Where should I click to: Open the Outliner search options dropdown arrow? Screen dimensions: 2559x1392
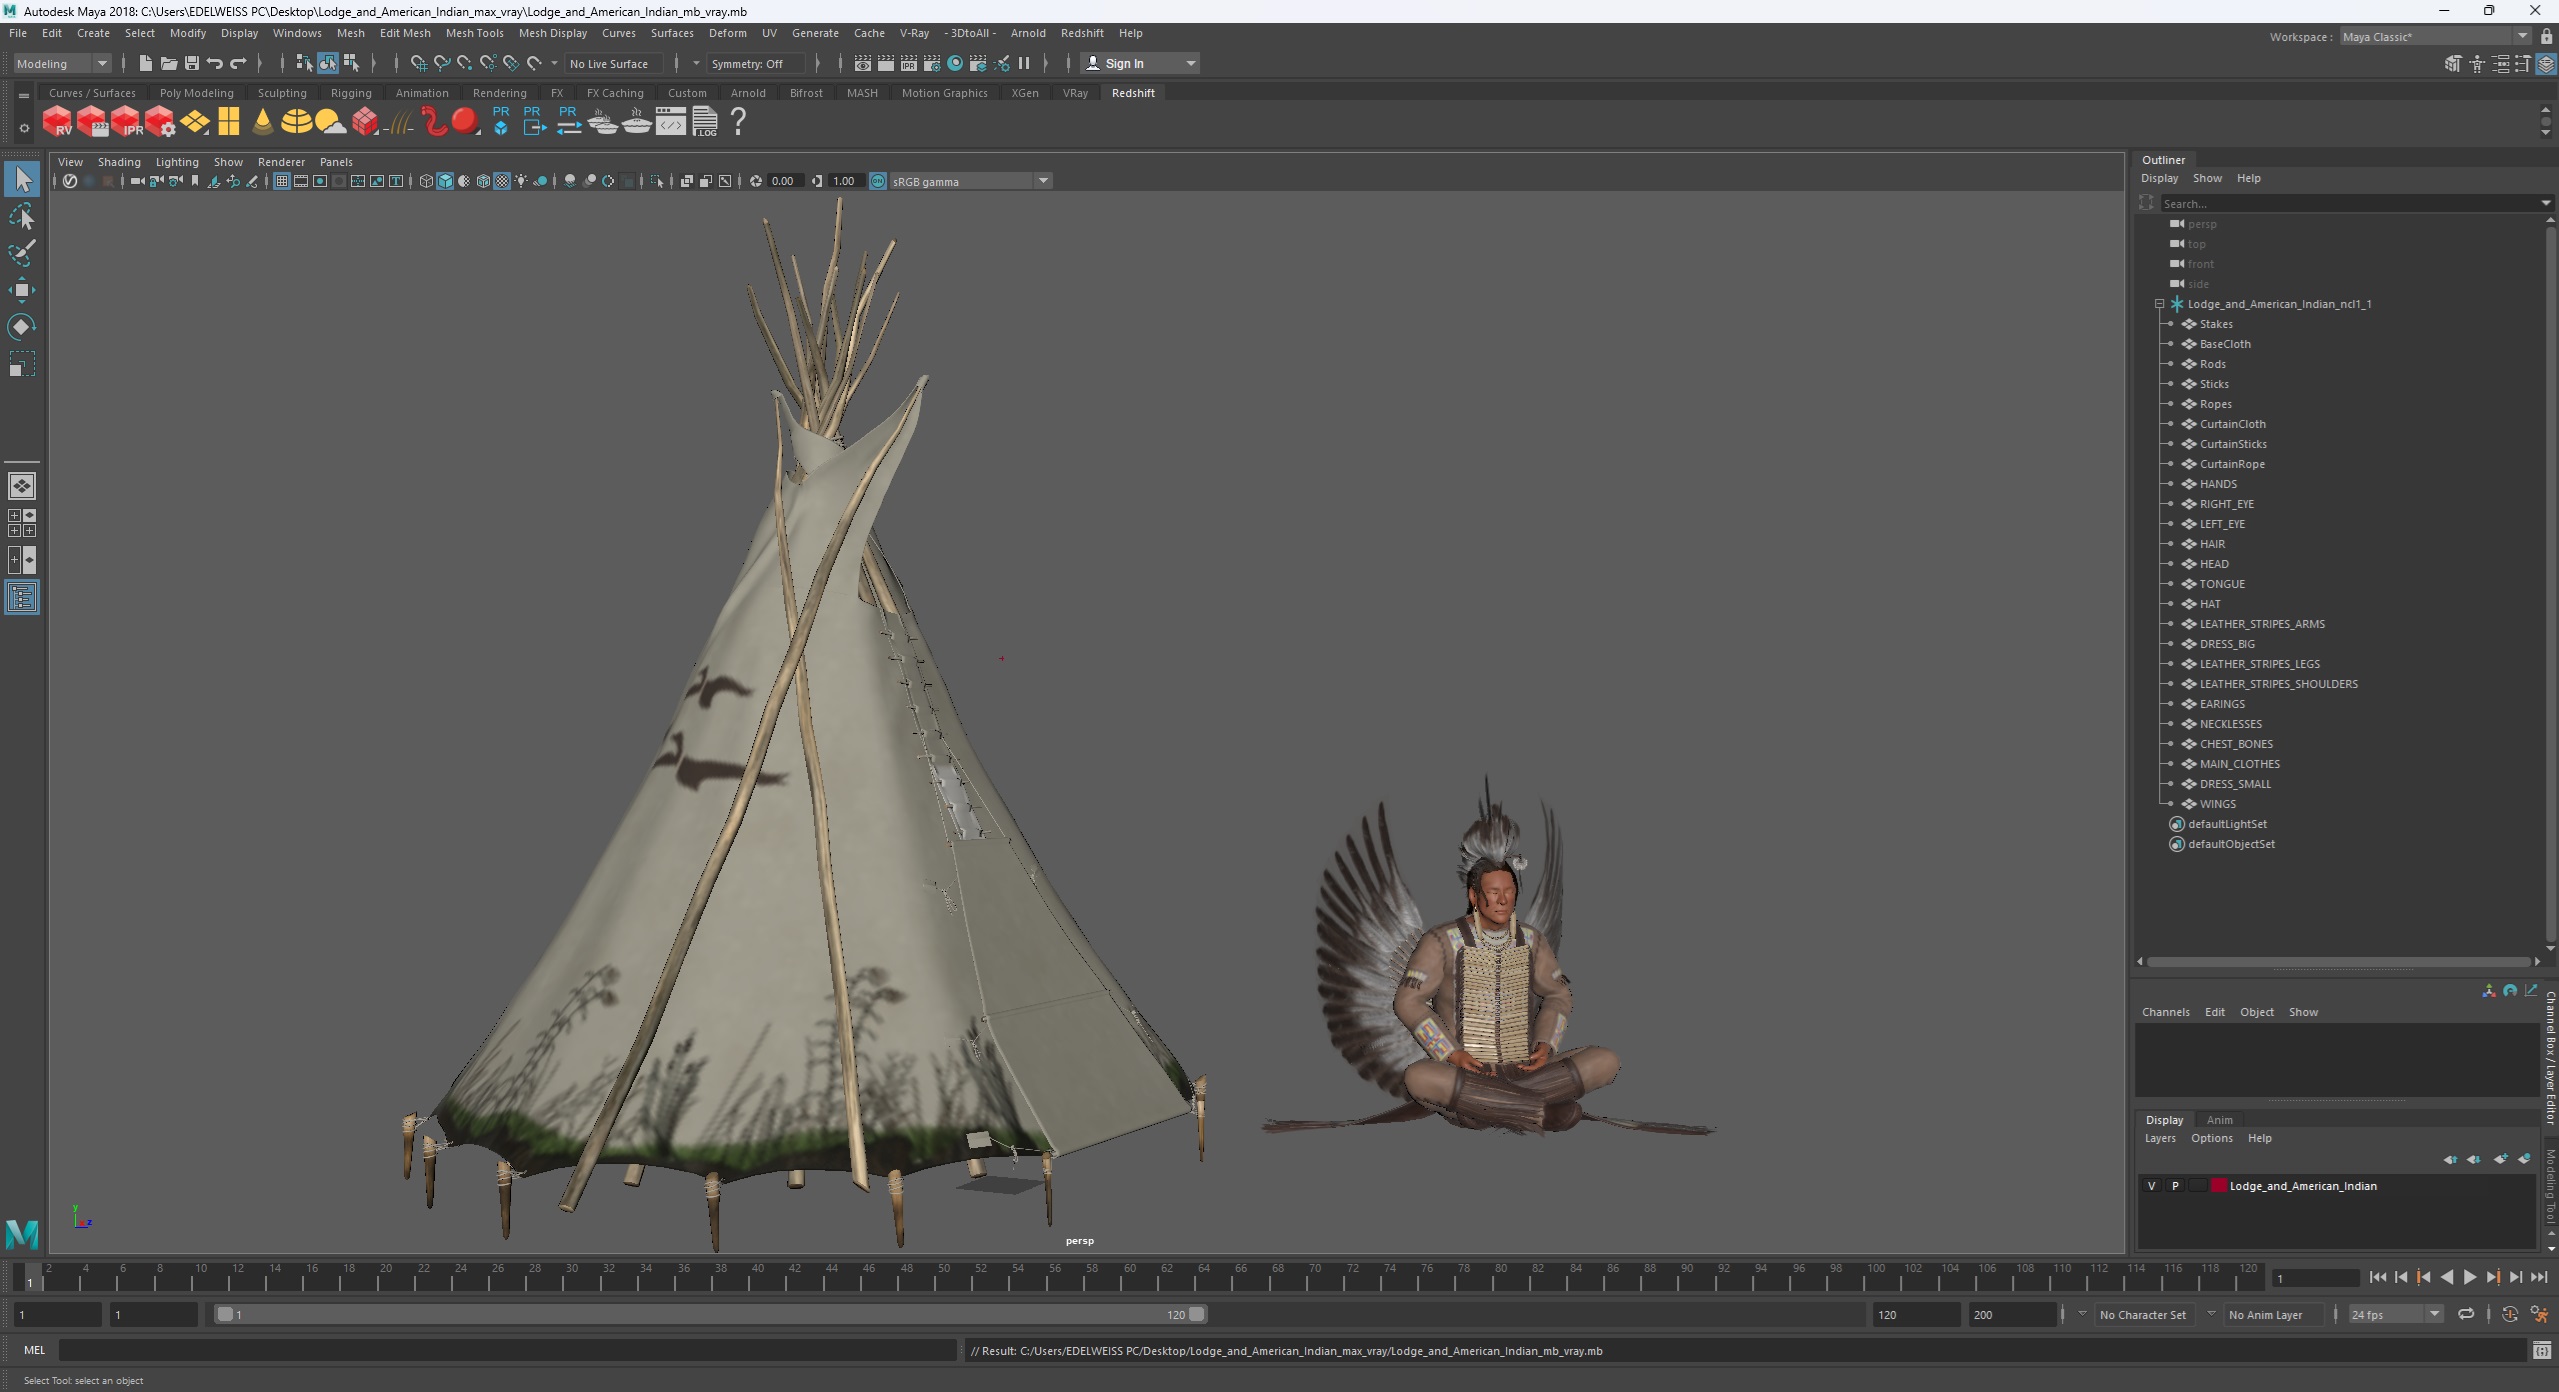pos(2545,203)
